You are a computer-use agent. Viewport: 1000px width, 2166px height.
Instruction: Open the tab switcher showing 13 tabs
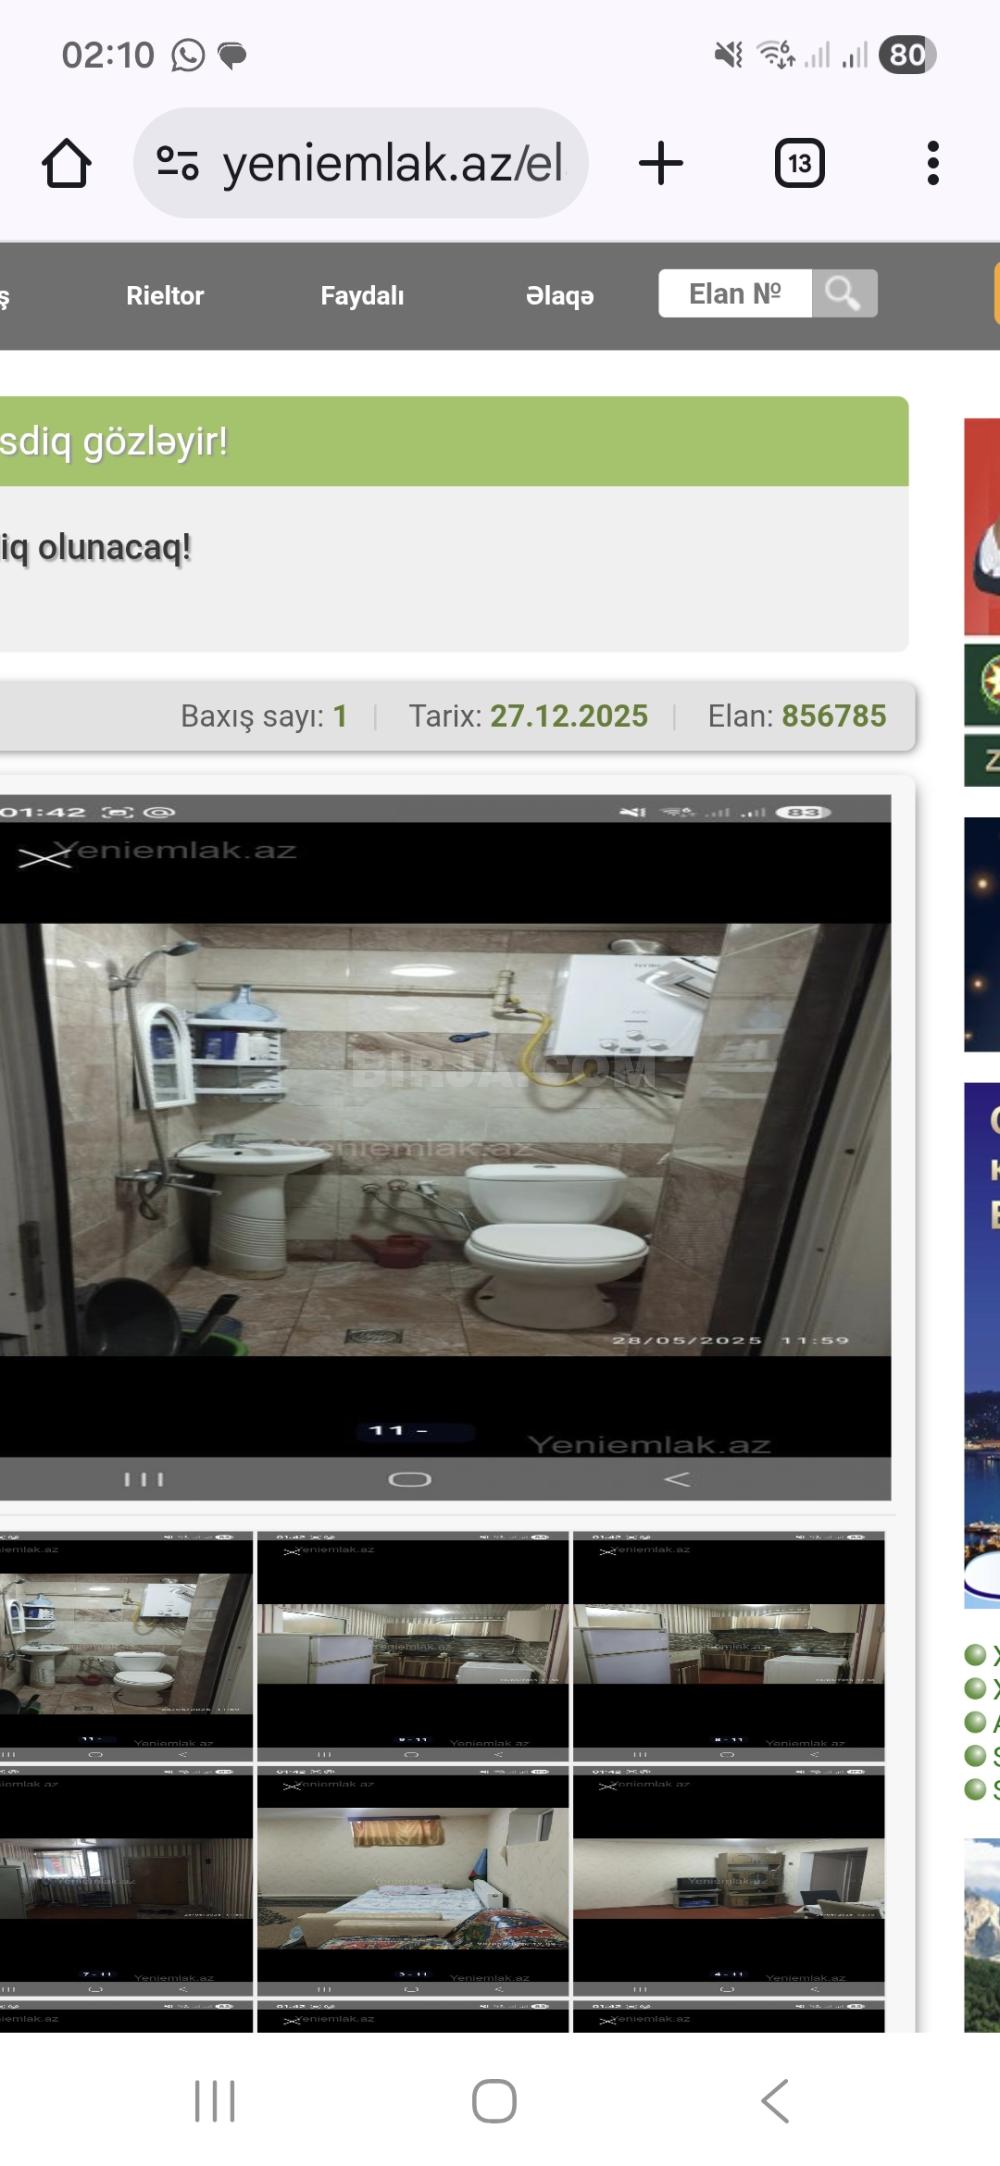[799, 163]
